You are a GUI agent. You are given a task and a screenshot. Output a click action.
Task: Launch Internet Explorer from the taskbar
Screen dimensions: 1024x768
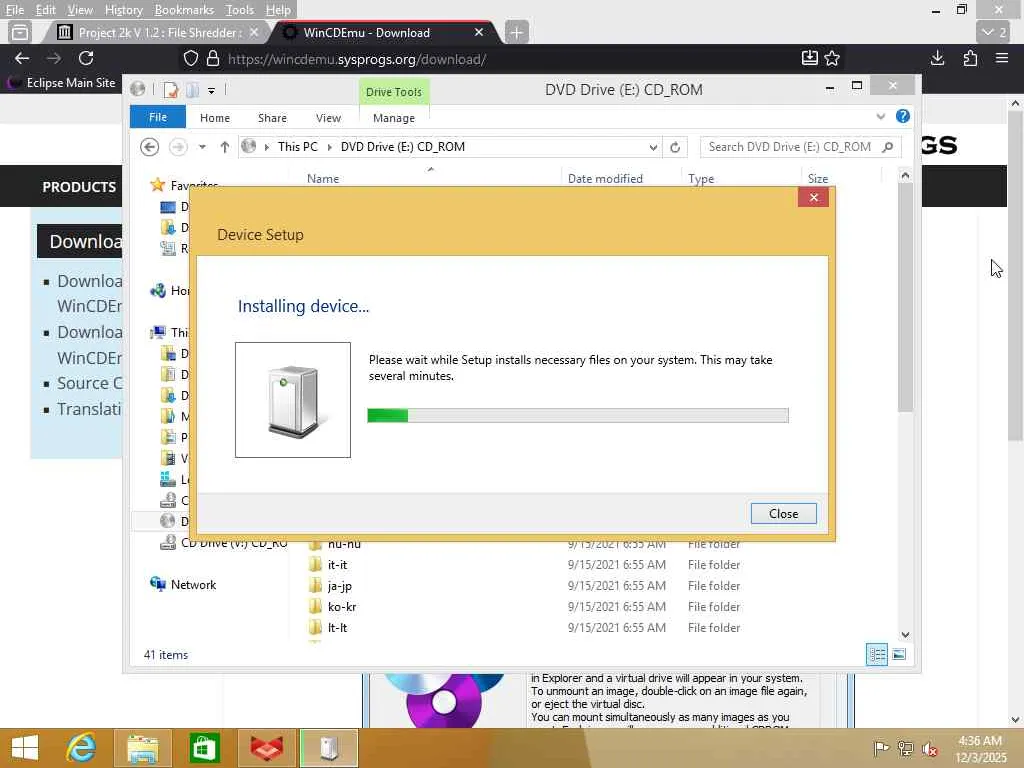81,748
